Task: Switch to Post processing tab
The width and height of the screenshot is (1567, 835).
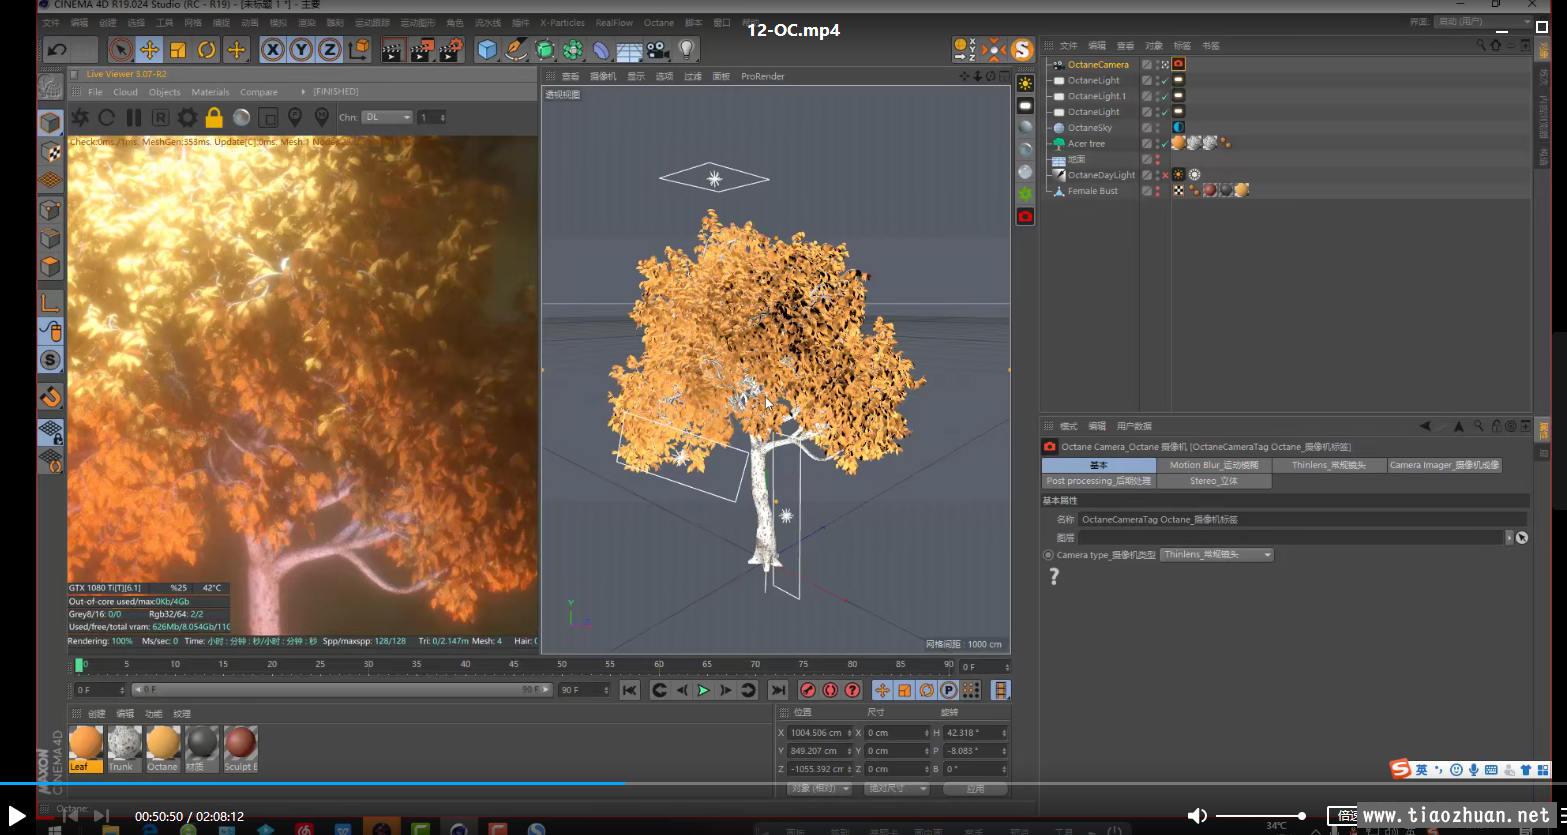Action: pos(1099,481)
